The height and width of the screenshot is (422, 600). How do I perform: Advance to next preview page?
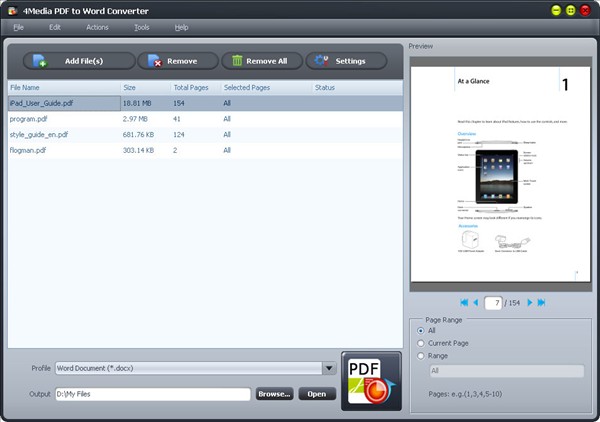point(530,302)
